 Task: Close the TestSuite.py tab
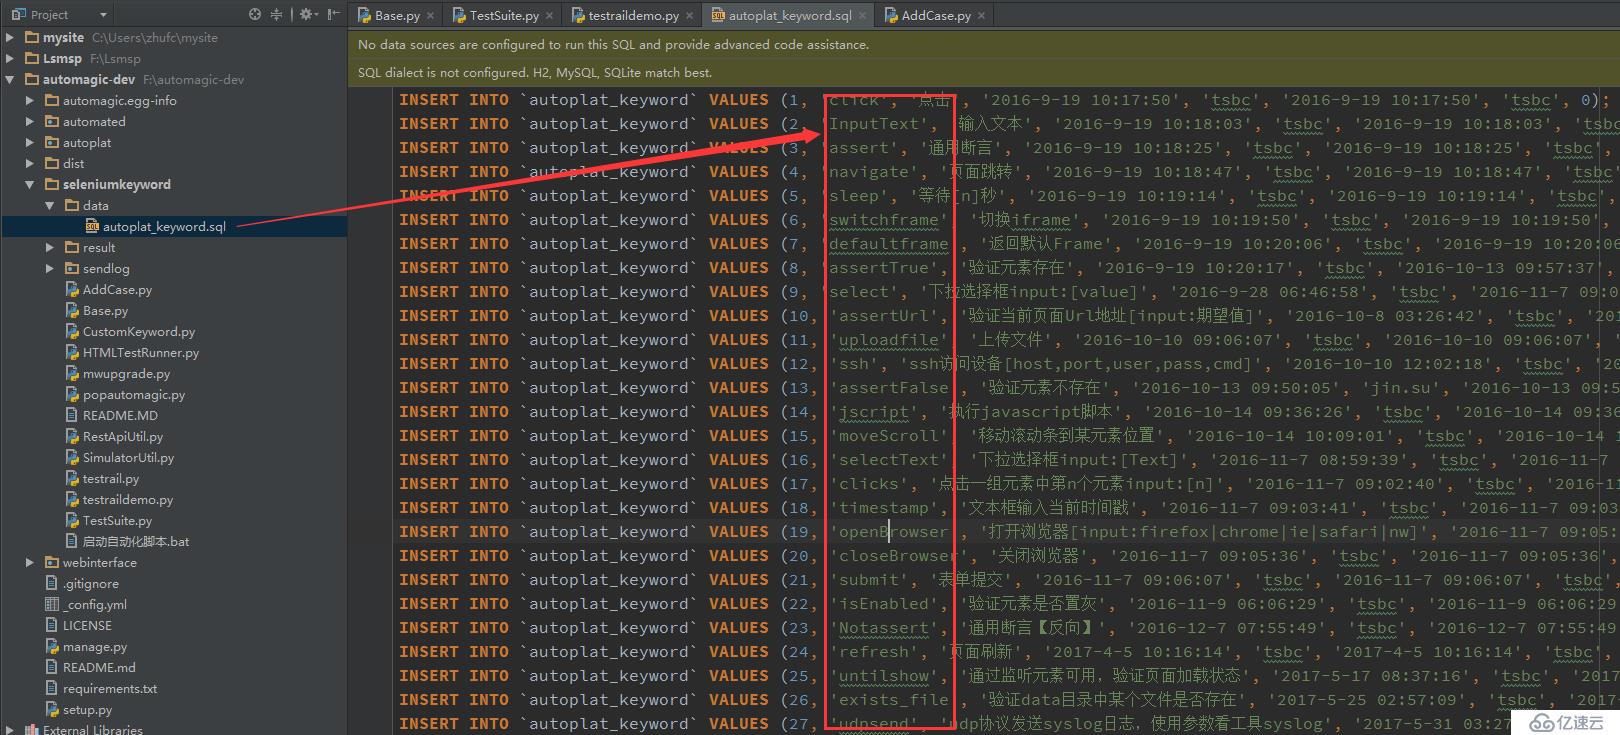(x=549, y=16)
